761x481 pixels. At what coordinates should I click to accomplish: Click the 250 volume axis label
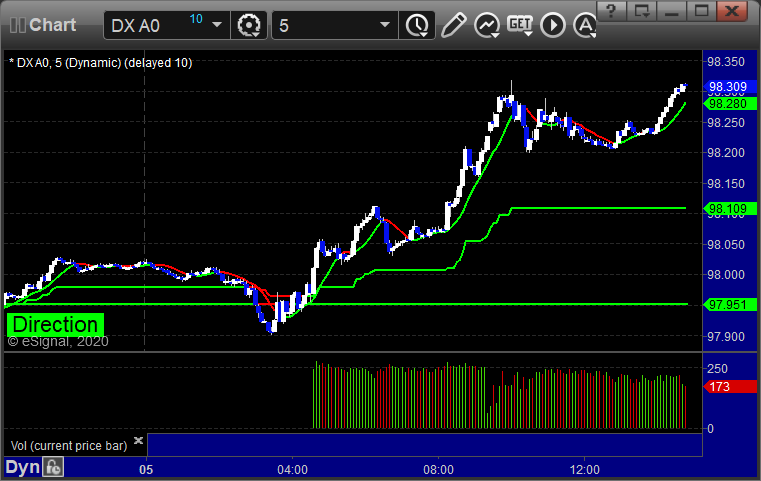(x=717, y=368)
